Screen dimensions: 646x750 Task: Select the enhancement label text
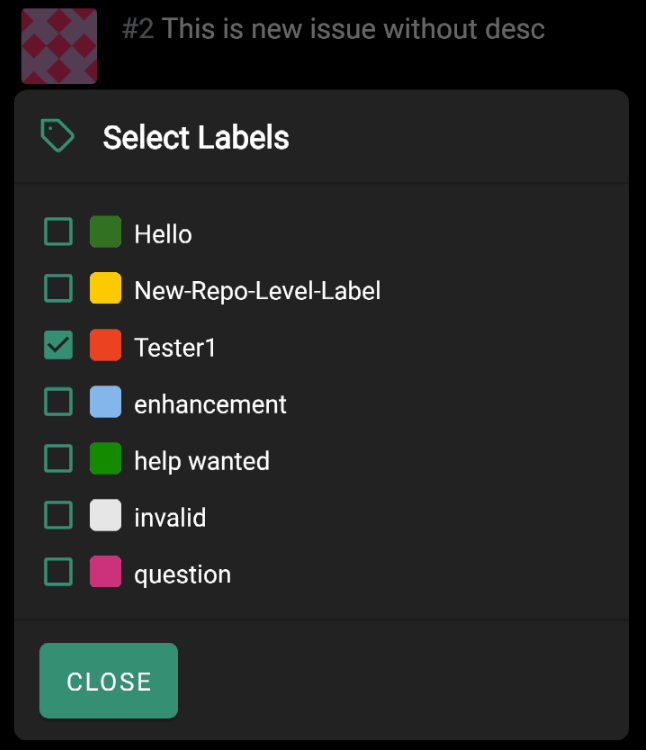(x=210, y=405)
